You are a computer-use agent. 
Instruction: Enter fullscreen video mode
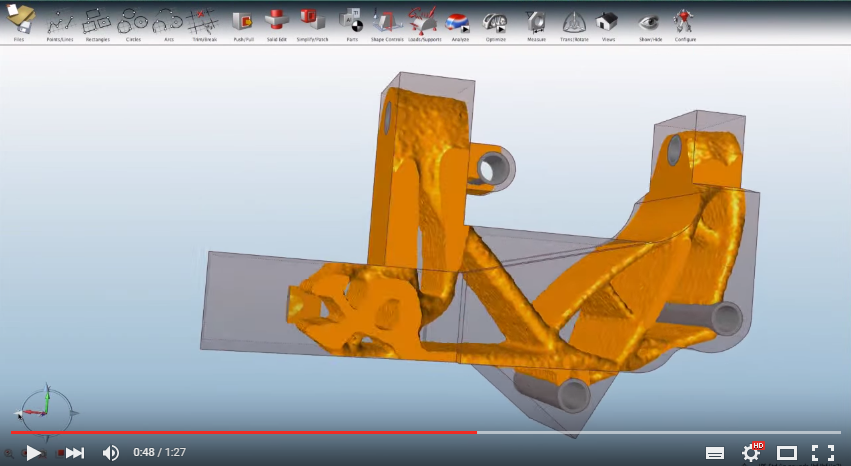click(x=822, y=453)
